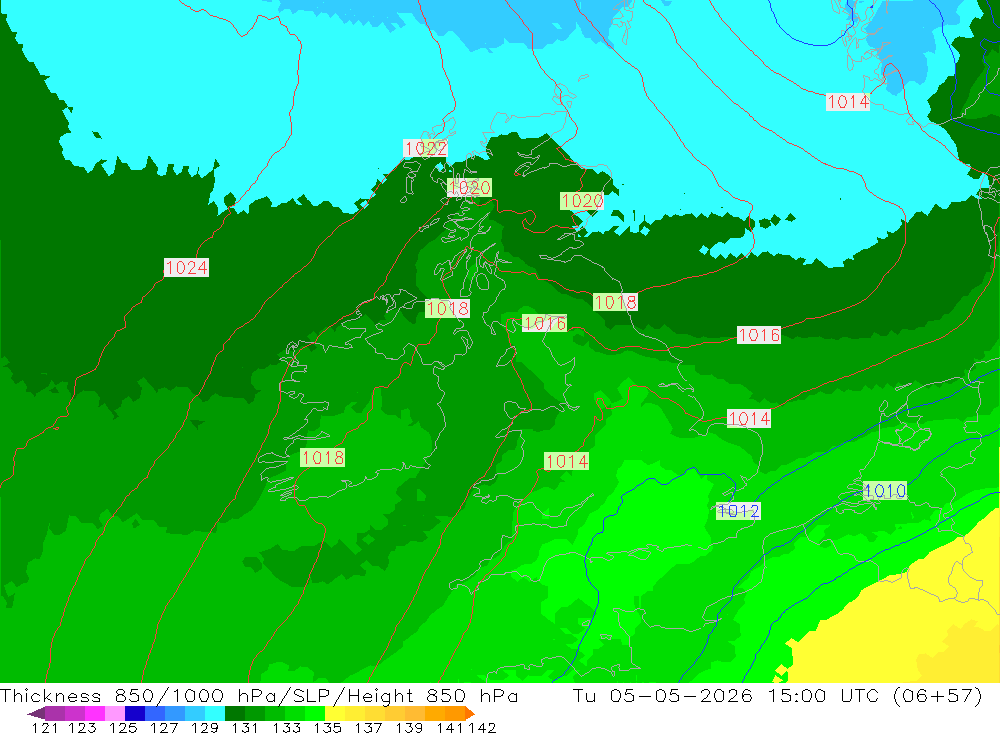Select the darkest green legend swatch

[x=235, y=713]
